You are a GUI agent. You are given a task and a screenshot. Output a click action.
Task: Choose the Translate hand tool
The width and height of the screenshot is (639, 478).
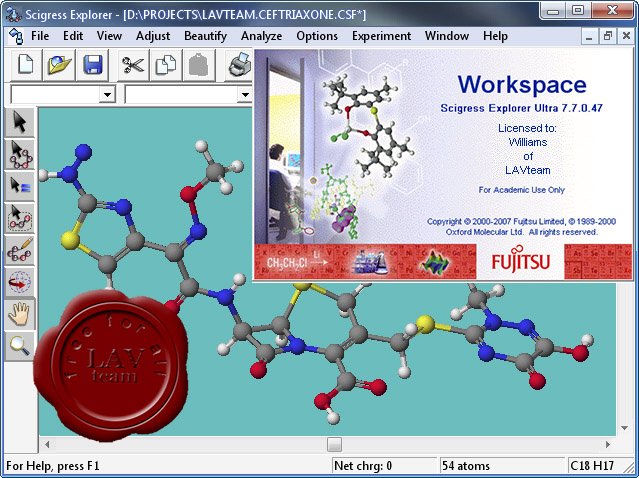(20, 313)
